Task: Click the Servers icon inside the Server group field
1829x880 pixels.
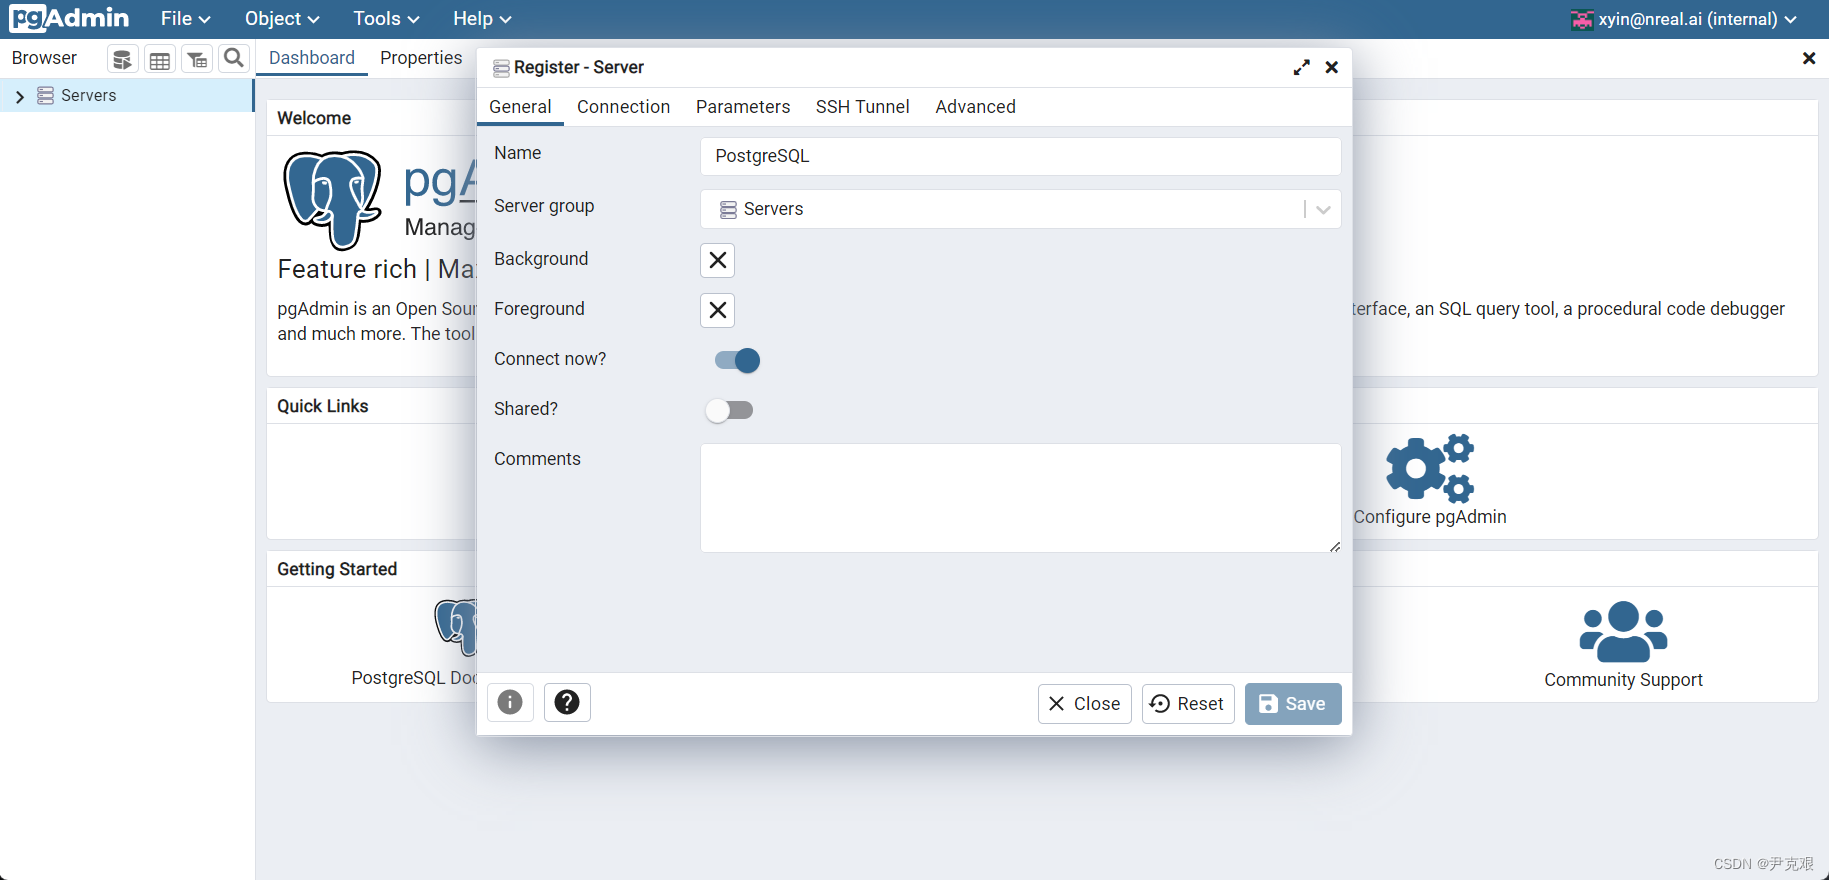Action: coord(728,209)
